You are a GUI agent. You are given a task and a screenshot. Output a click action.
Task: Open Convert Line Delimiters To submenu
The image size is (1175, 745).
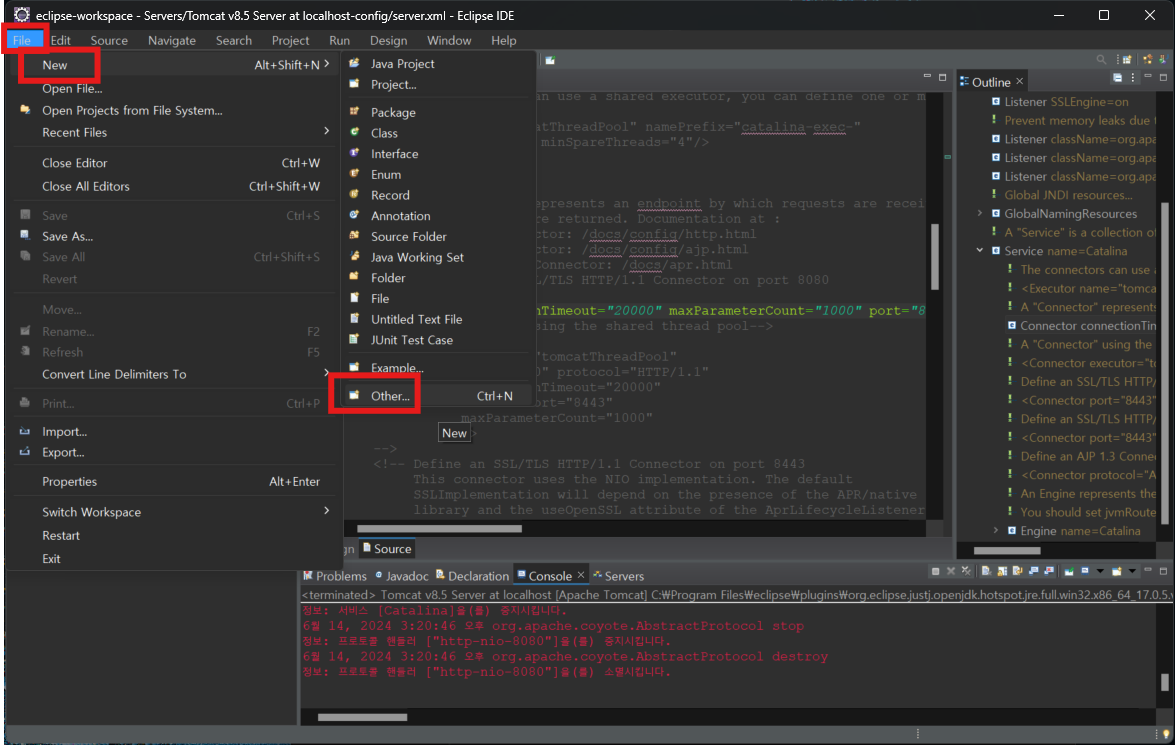tap(184, 374)
